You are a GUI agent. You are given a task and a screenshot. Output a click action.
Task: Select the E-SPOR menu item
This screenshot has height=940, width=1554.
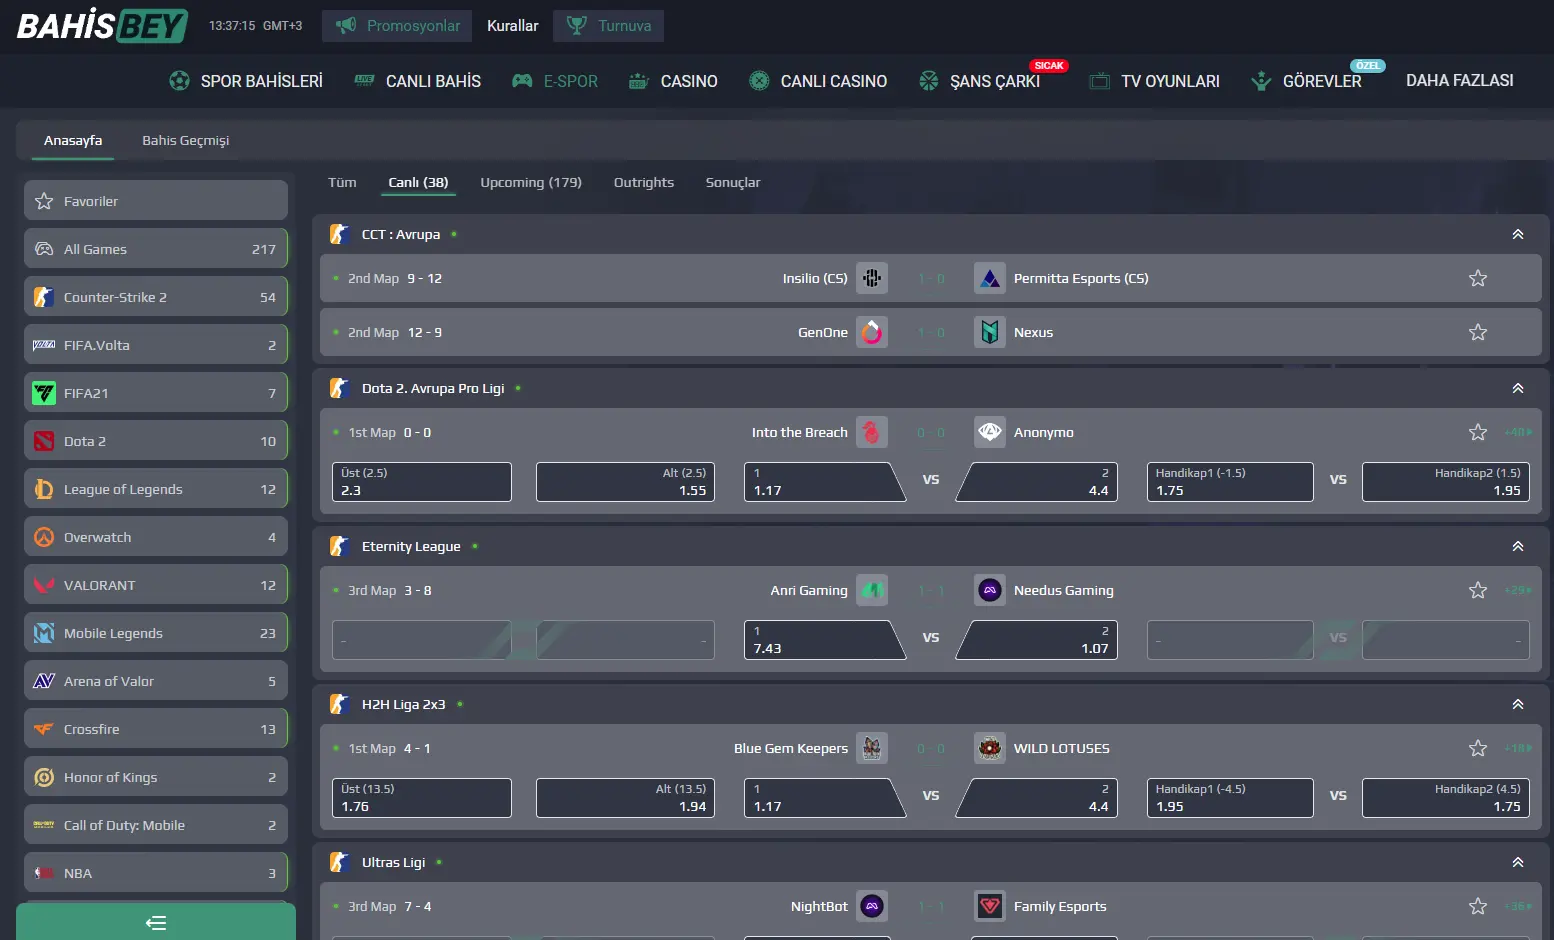(x=555, y=81)
